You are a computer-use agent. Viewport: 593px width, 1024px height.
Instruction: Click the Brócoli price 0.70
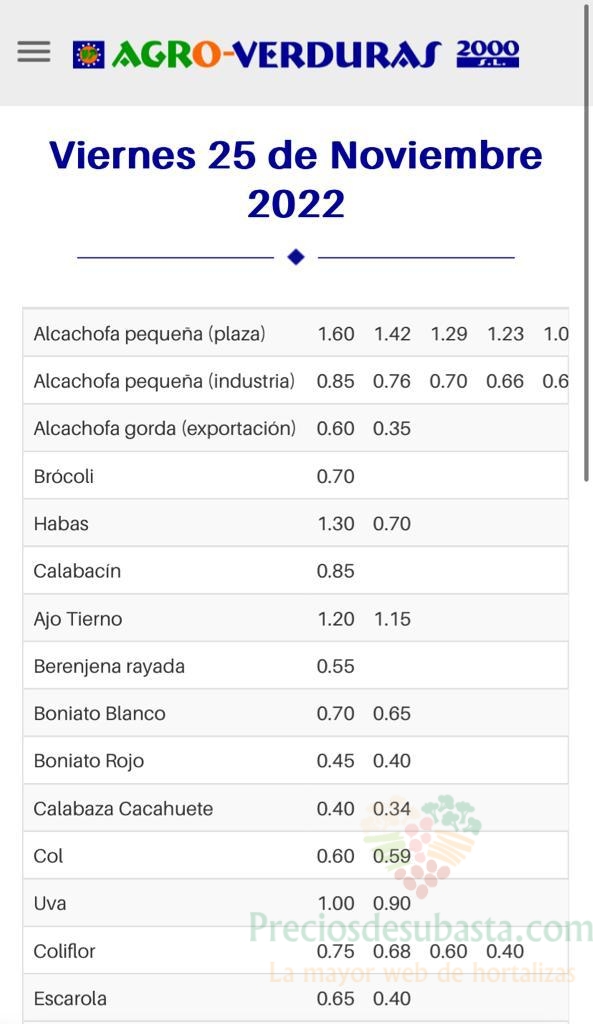(336, 476)
